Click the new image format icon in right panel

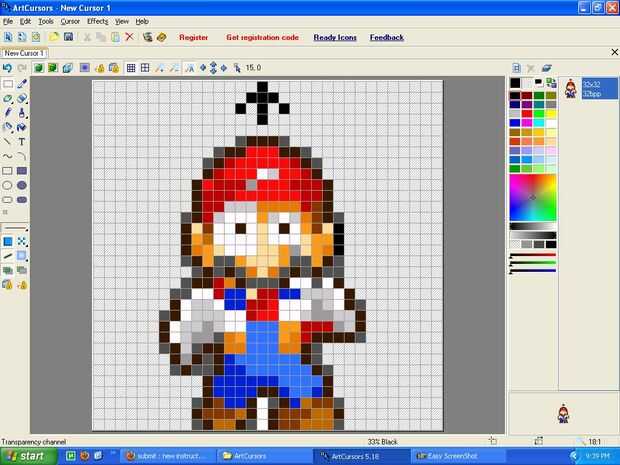(516, 68)
